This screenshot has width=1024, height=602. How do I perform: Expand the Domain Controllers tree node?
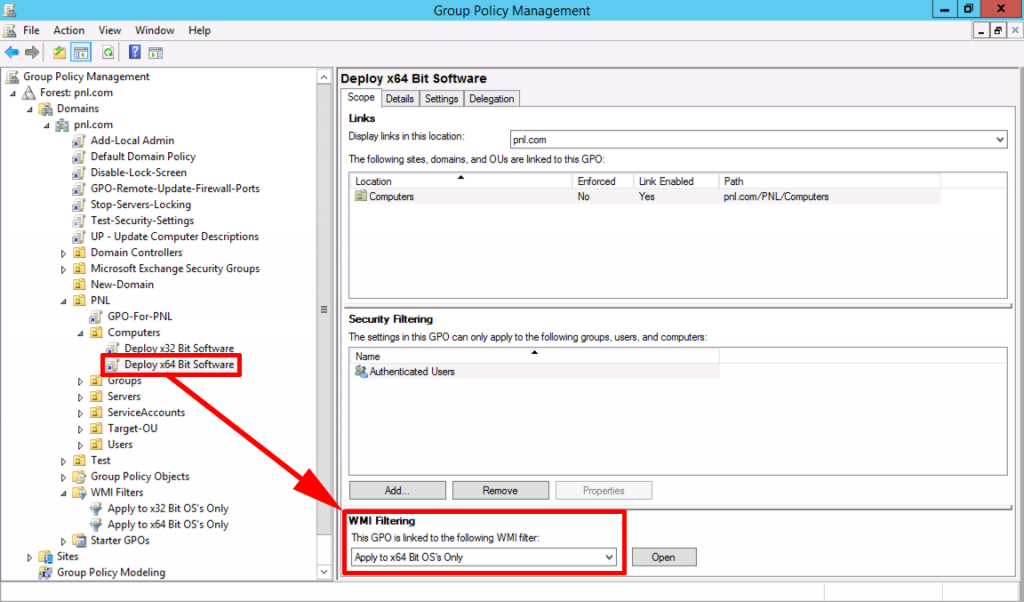(64, 252)
